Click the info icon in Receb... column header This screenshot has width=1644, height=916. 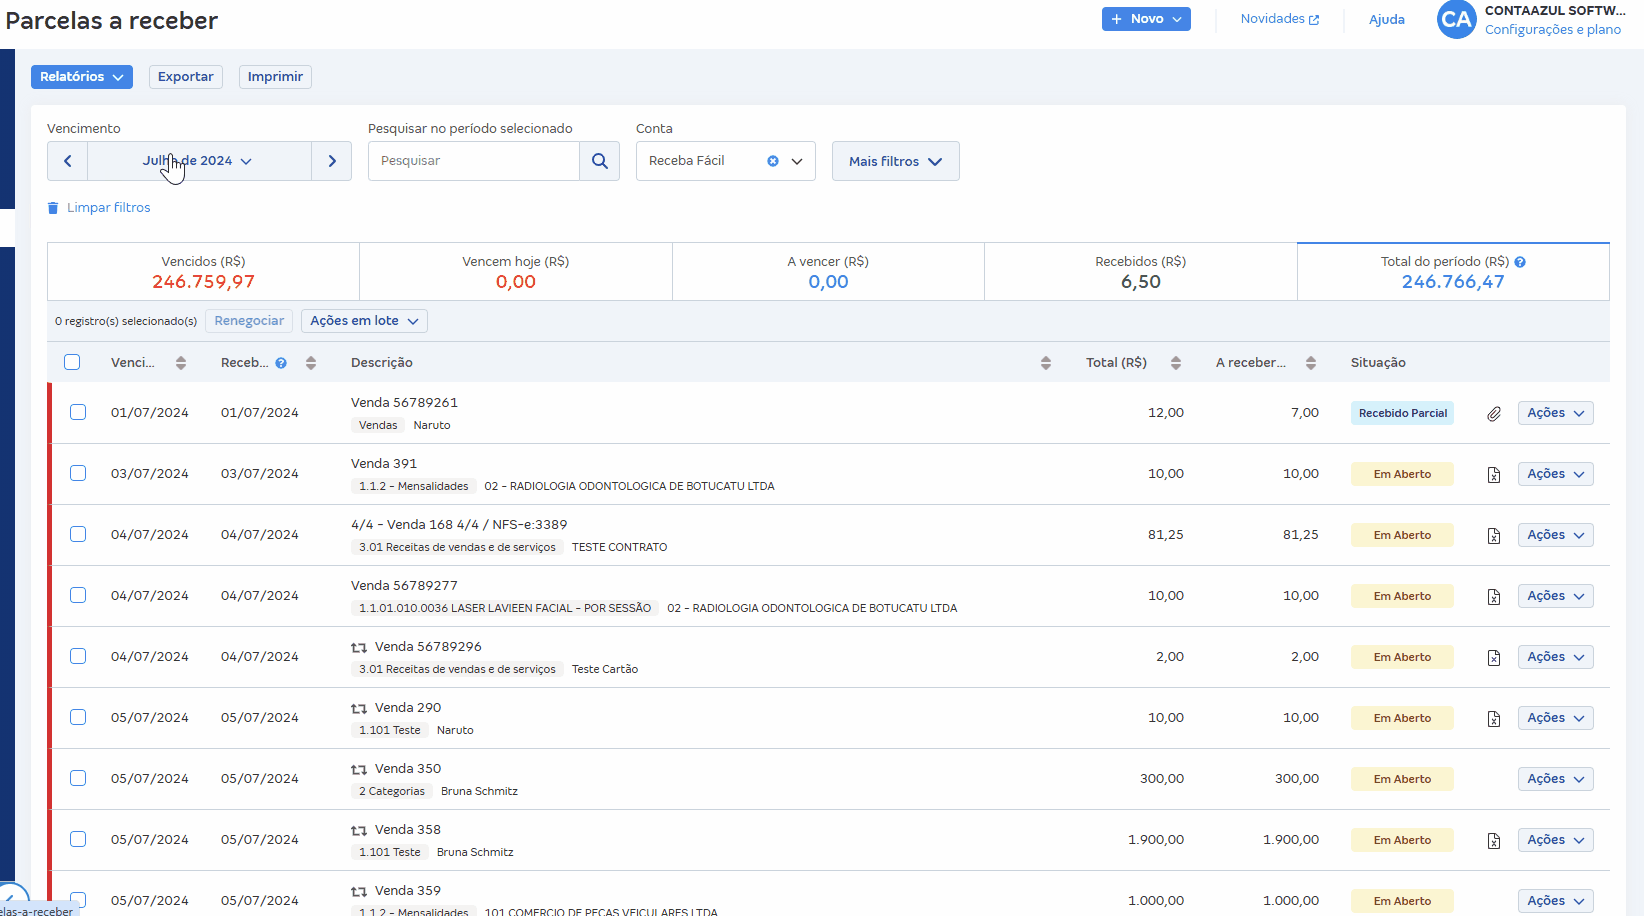pos(281,363)
